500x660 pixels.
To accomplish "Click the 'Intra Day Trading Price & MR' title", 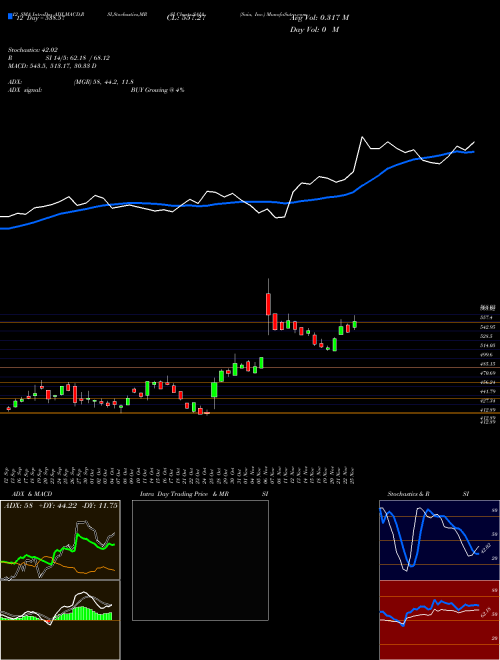I will (184, 494).
